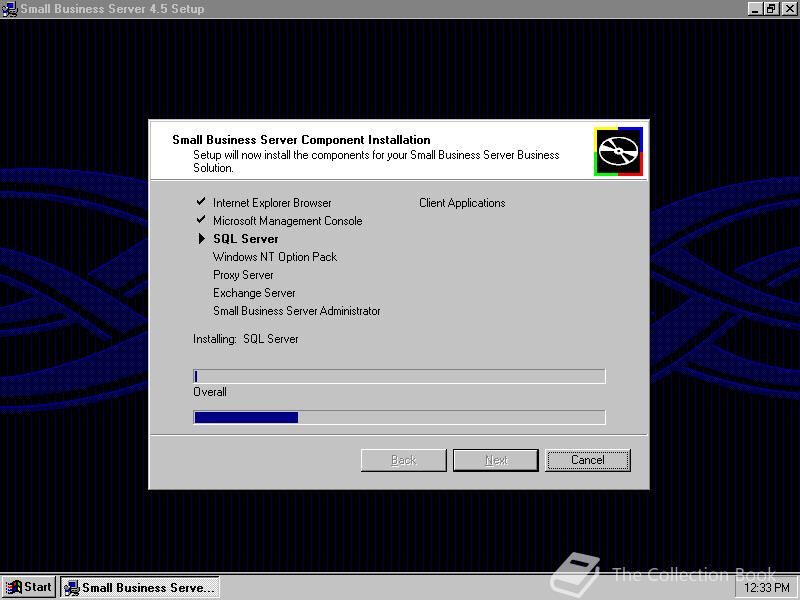Close the Setup window via X button
Screen dimensions: 800x600
789,9
